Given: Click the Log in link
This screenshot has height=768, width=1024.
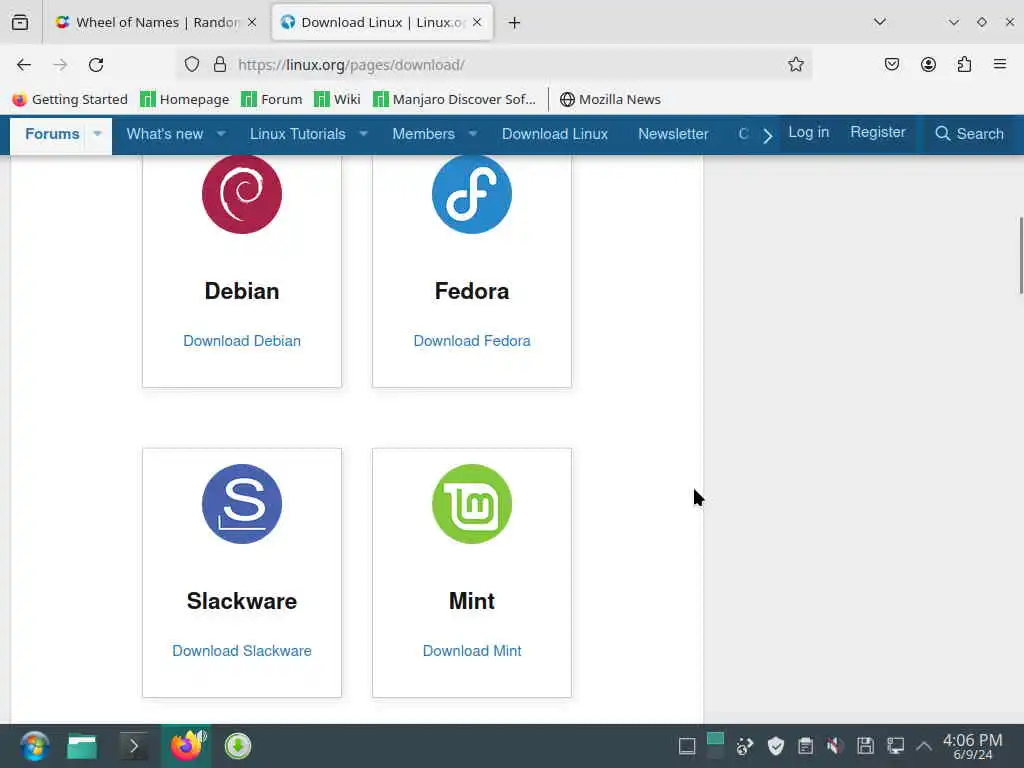Looking at the screenshot, I should 808,132.
